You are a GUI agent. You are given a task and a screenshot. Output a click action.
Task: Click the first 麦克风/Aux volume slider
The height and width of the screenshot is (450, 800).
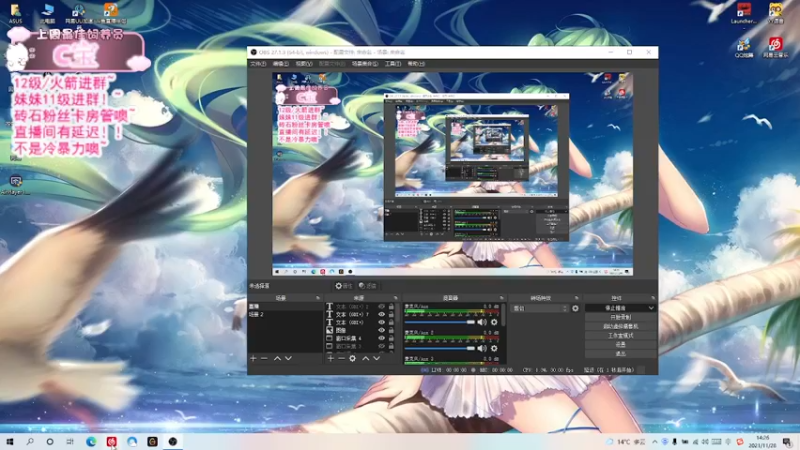click(440, 322)
